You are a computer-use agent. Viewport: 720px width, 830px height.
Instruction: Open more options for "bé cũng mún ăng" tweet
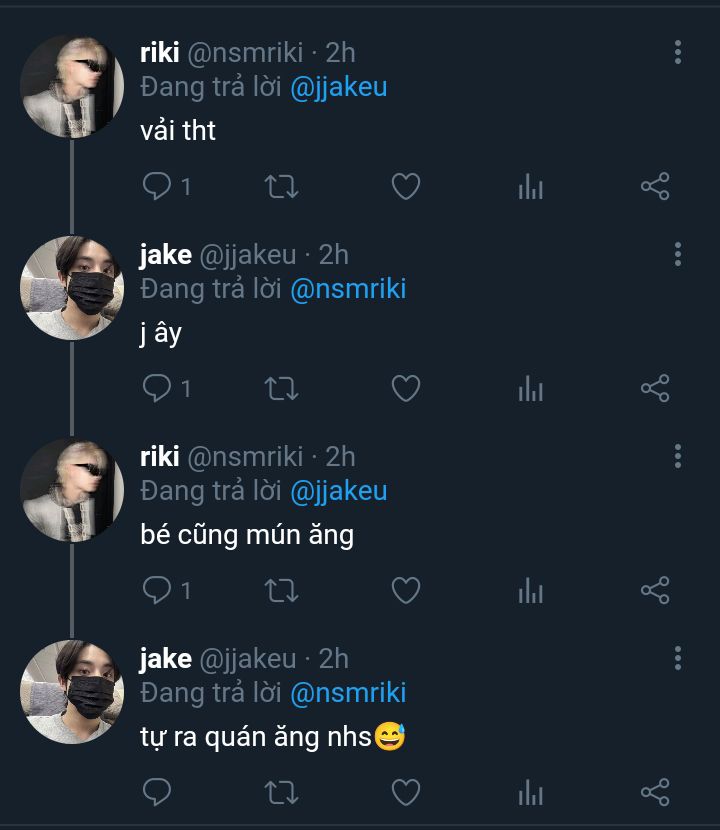(678, 456)
